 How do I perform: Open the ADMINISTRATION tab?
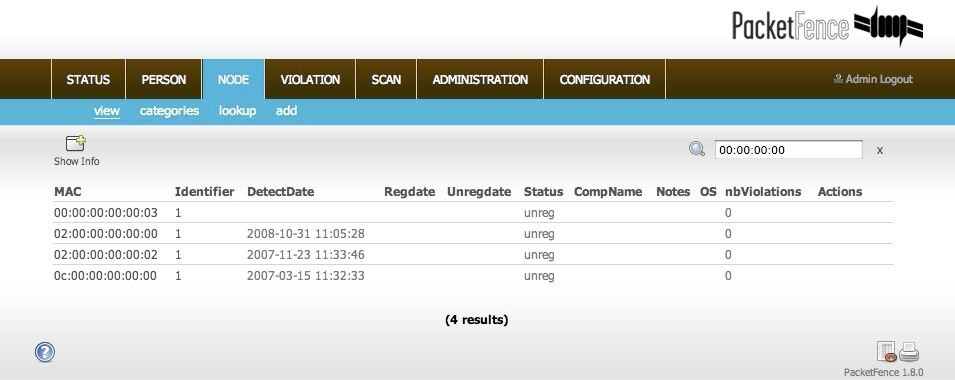[x=480, y=79]
